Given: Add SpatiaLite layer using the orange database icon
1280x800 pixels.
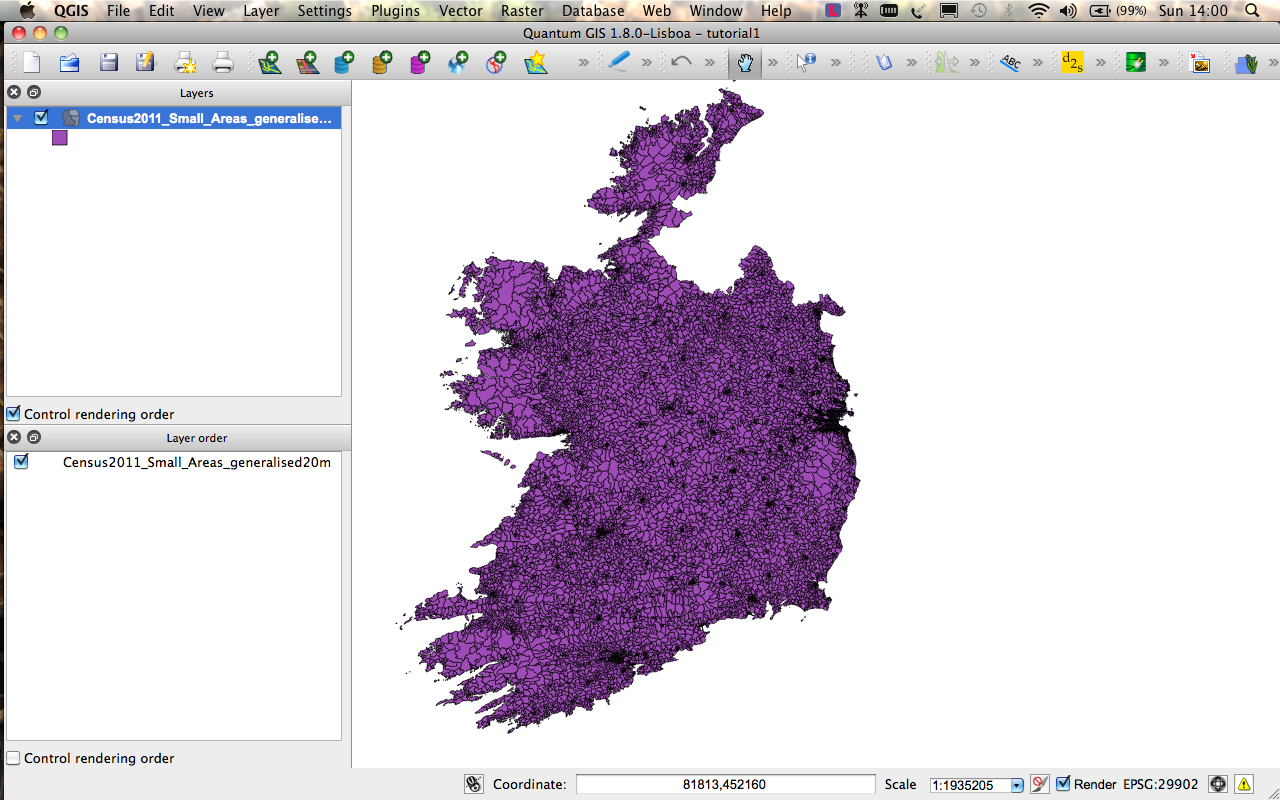Looking at the screenshot, I should pyautogui.click(x=382, y=63).
